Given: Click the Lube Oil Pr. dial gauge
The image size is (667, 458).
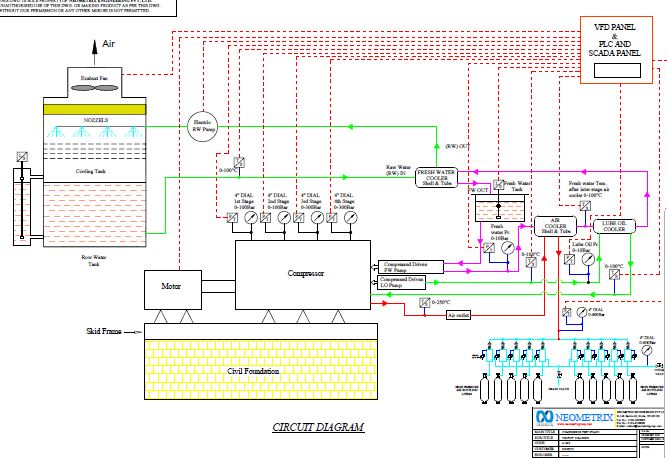Looking at the screenshot, I should coord(588,259).
